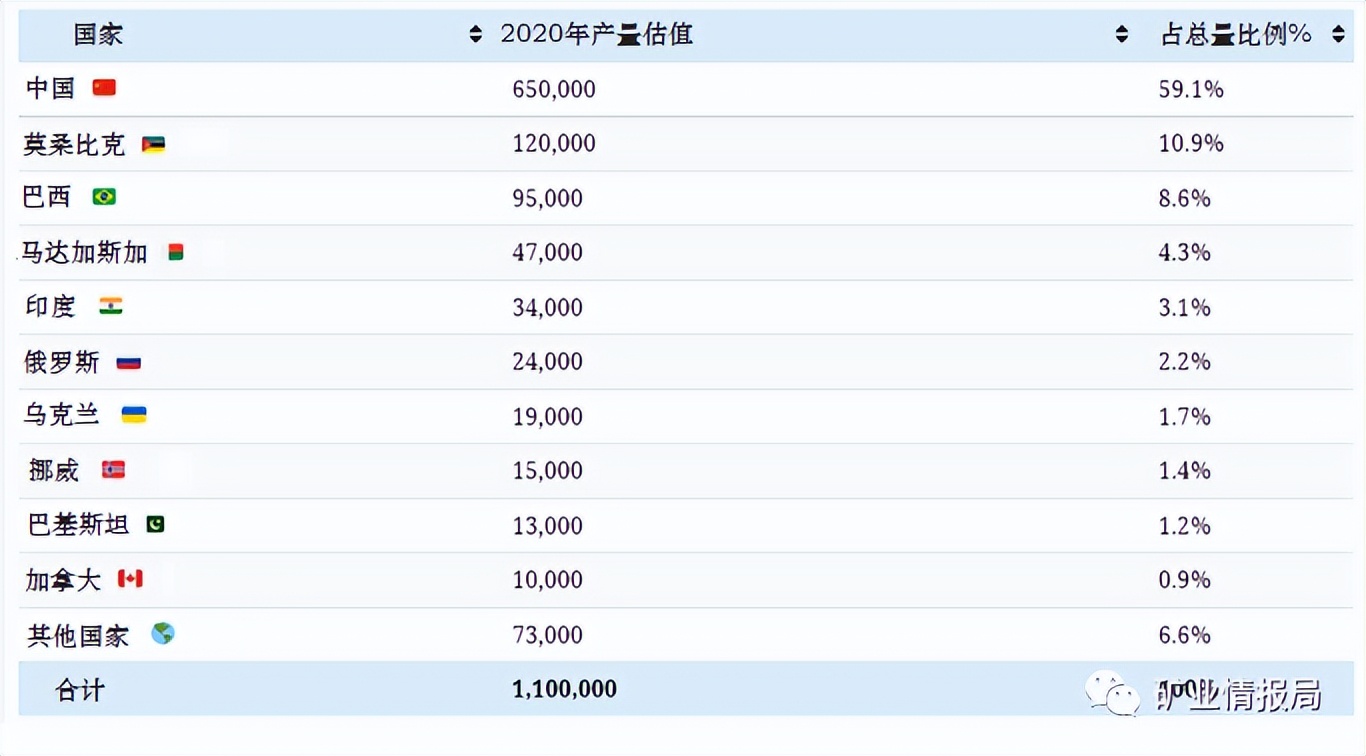Select the 占总量比例% column header
The width and height of the screenshot is (1366, 756).
point(1236,35)
